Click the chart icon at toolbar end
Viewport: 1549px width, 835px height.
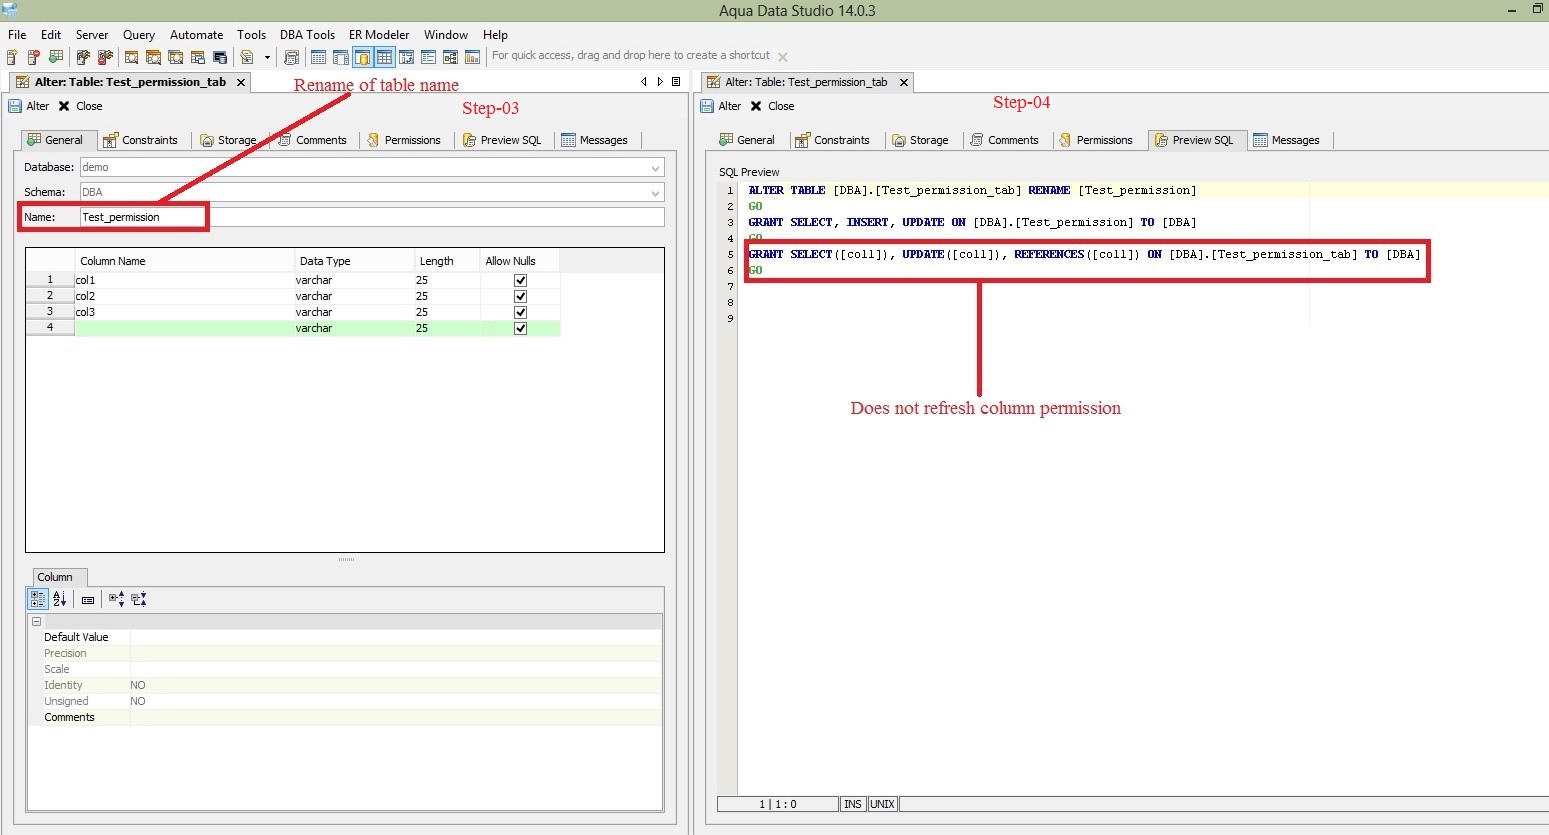tap(472, 57)
